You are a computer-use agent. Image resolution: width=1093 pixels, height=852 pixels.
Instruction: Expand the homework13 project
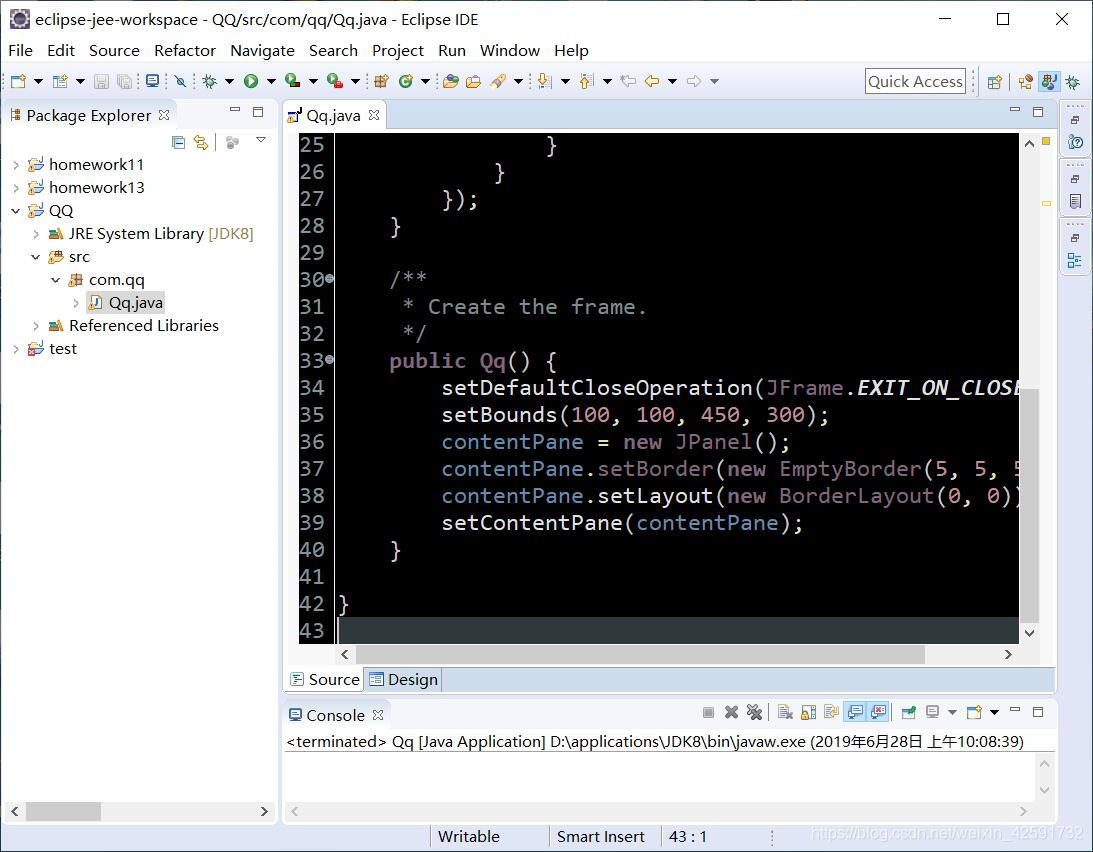click(x=16, y=188)
